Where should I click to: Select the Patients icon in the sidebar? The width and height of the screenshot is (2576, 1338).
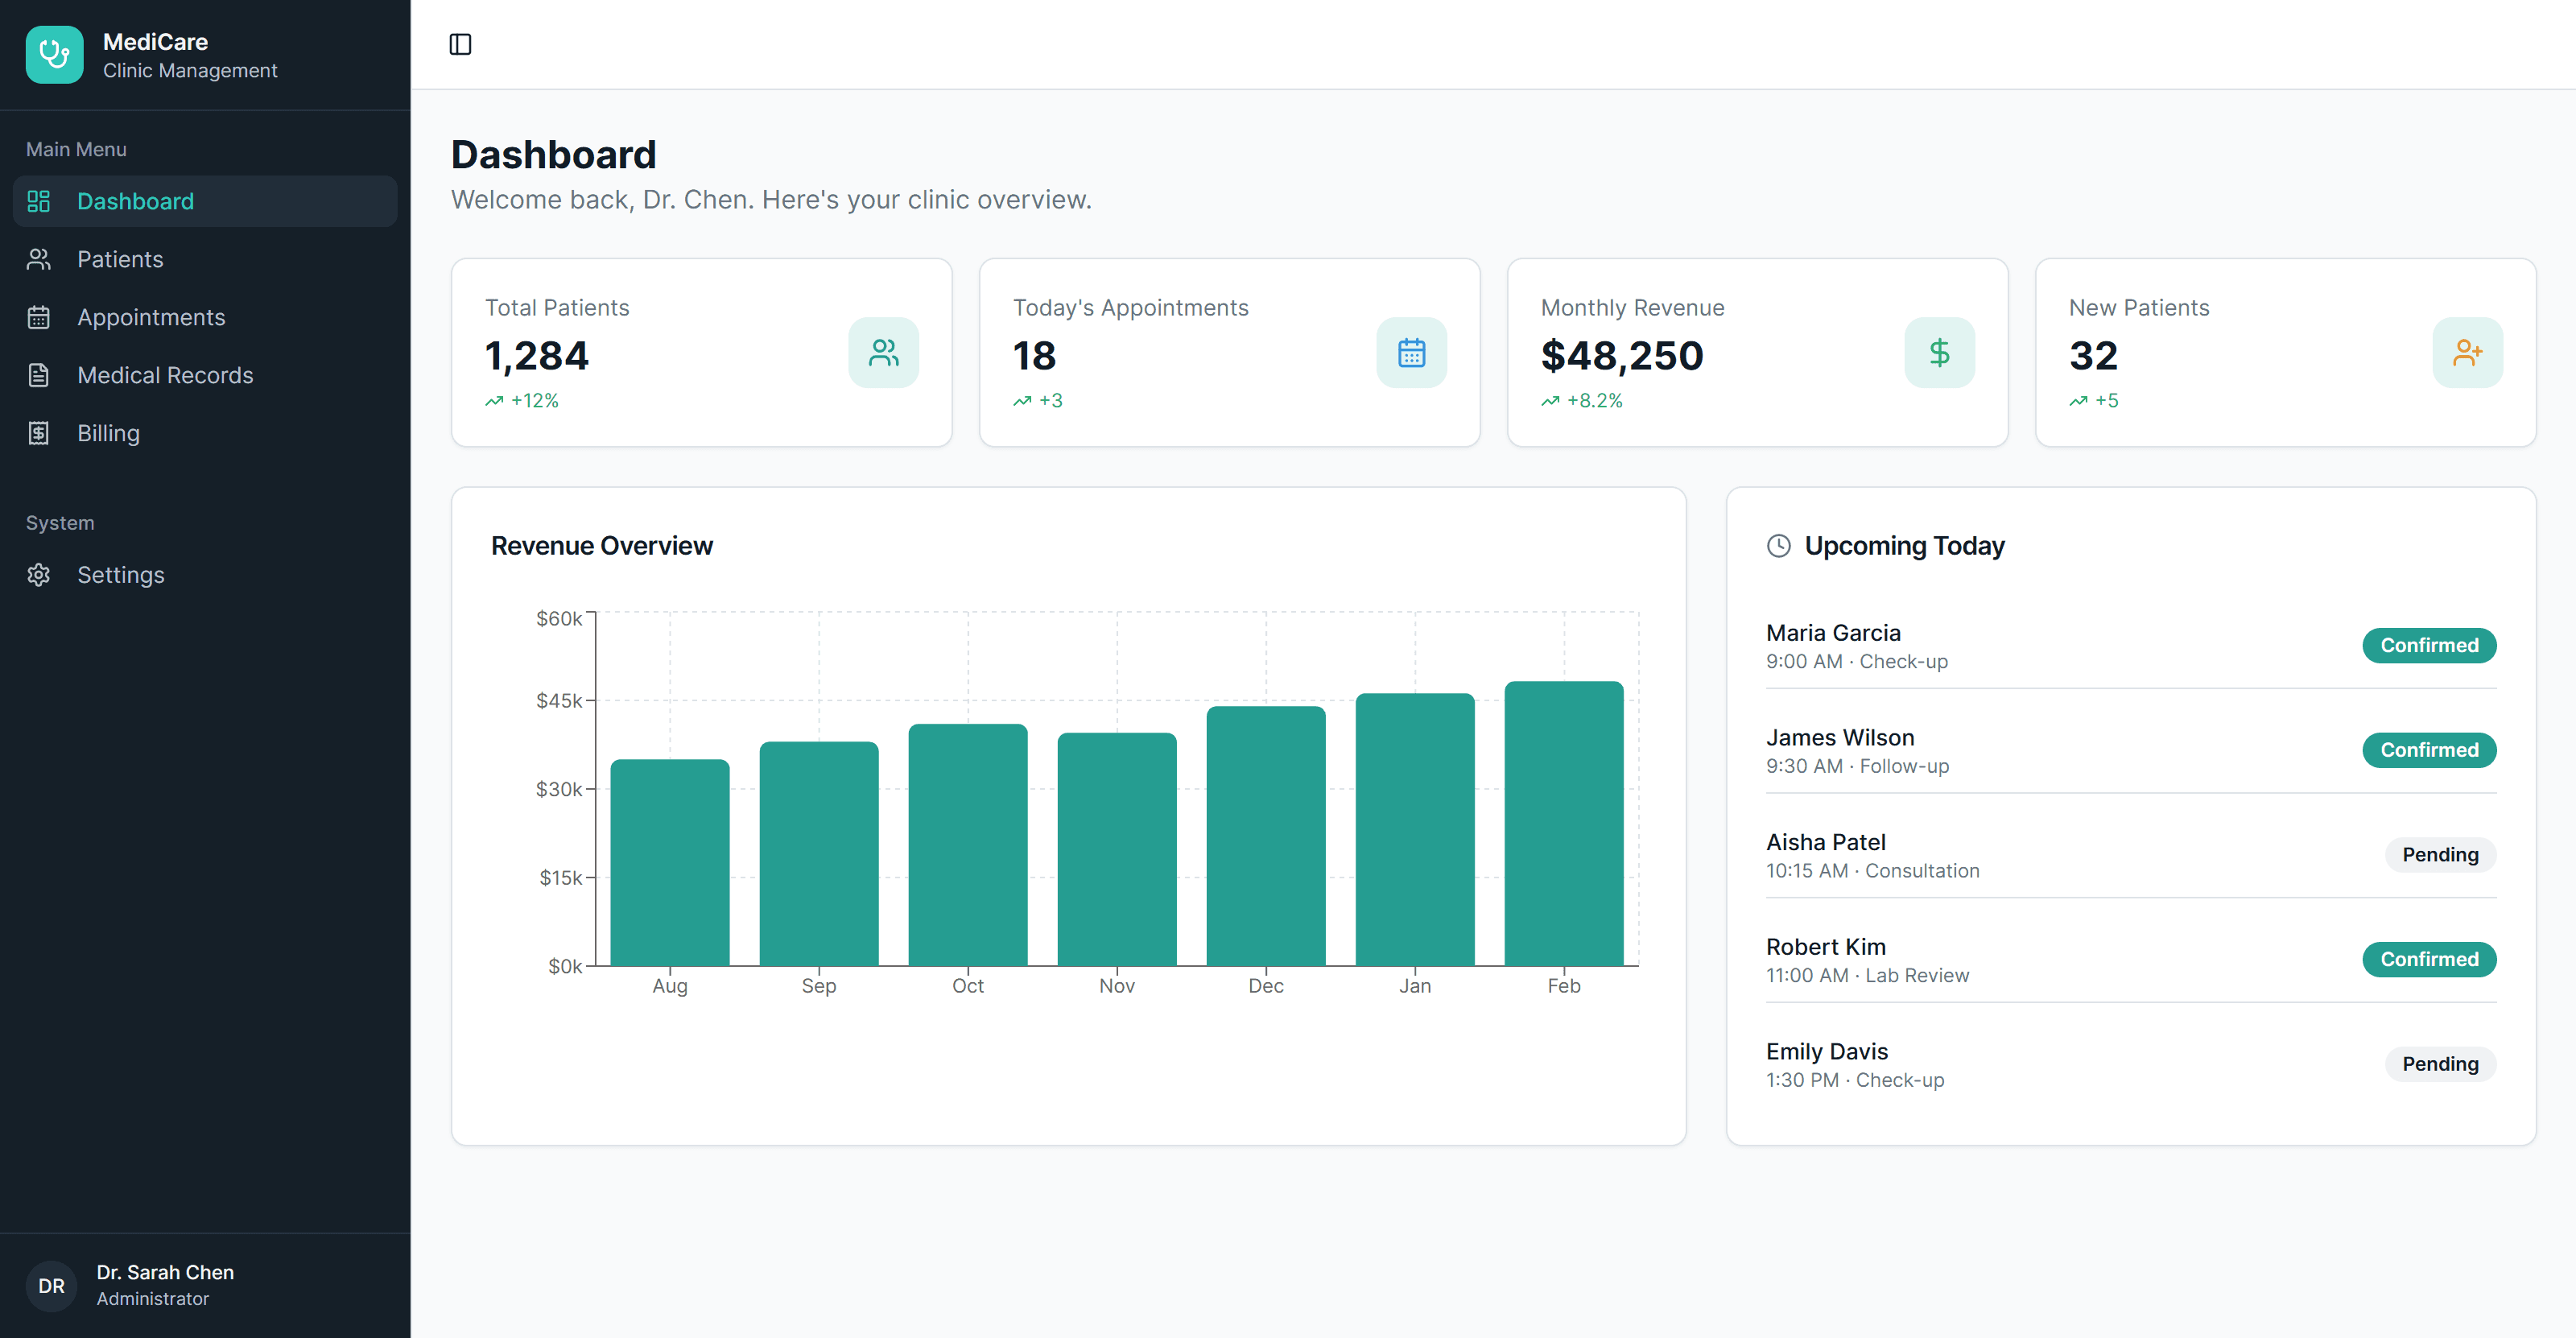point(38,259)
